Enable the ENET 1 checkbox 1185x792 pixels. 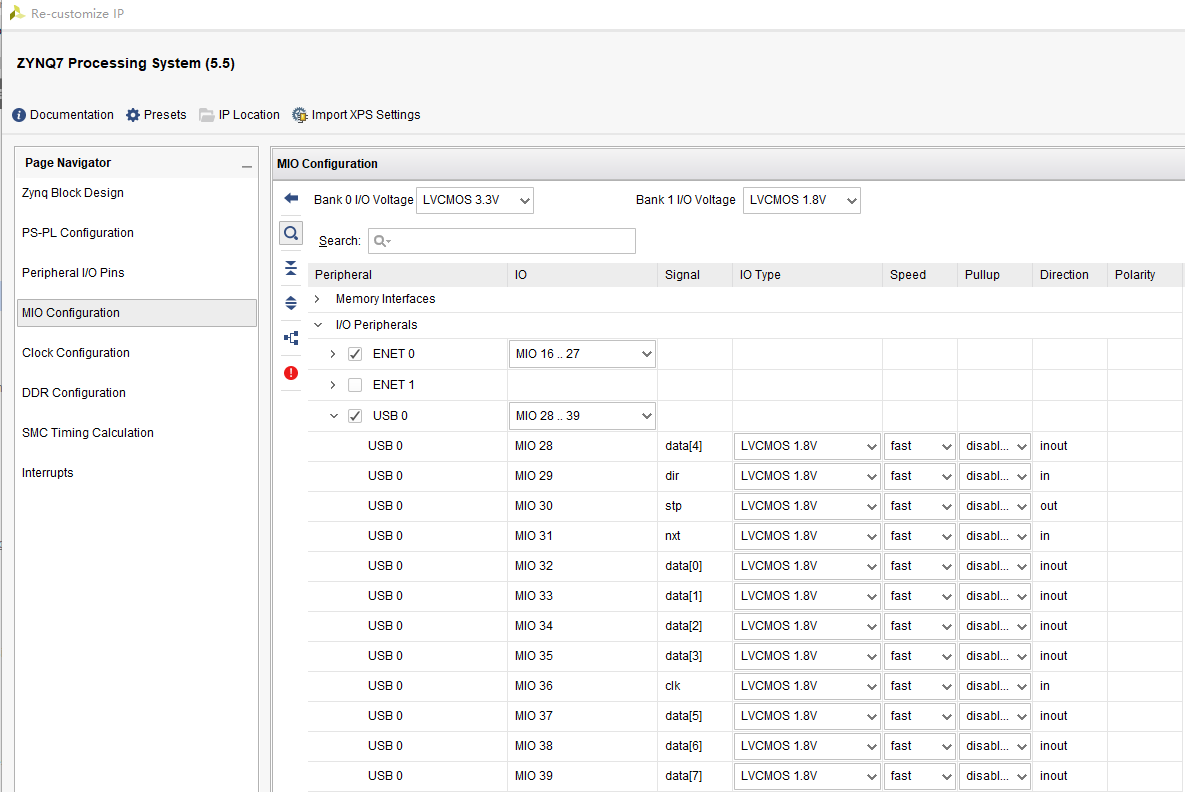[x=354, y=385]
